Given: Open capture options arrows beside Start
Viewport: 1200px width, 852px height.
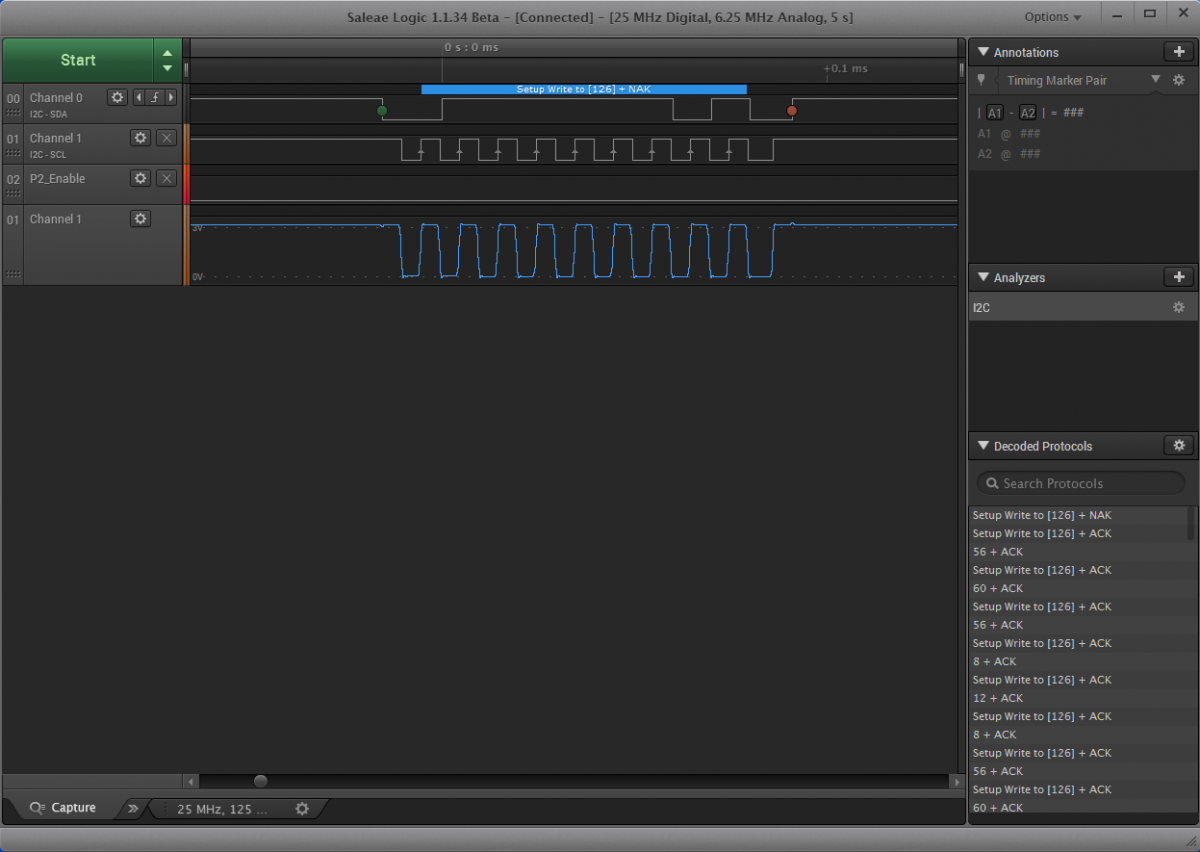Looking at the screenshot, I should pos(167,60).
